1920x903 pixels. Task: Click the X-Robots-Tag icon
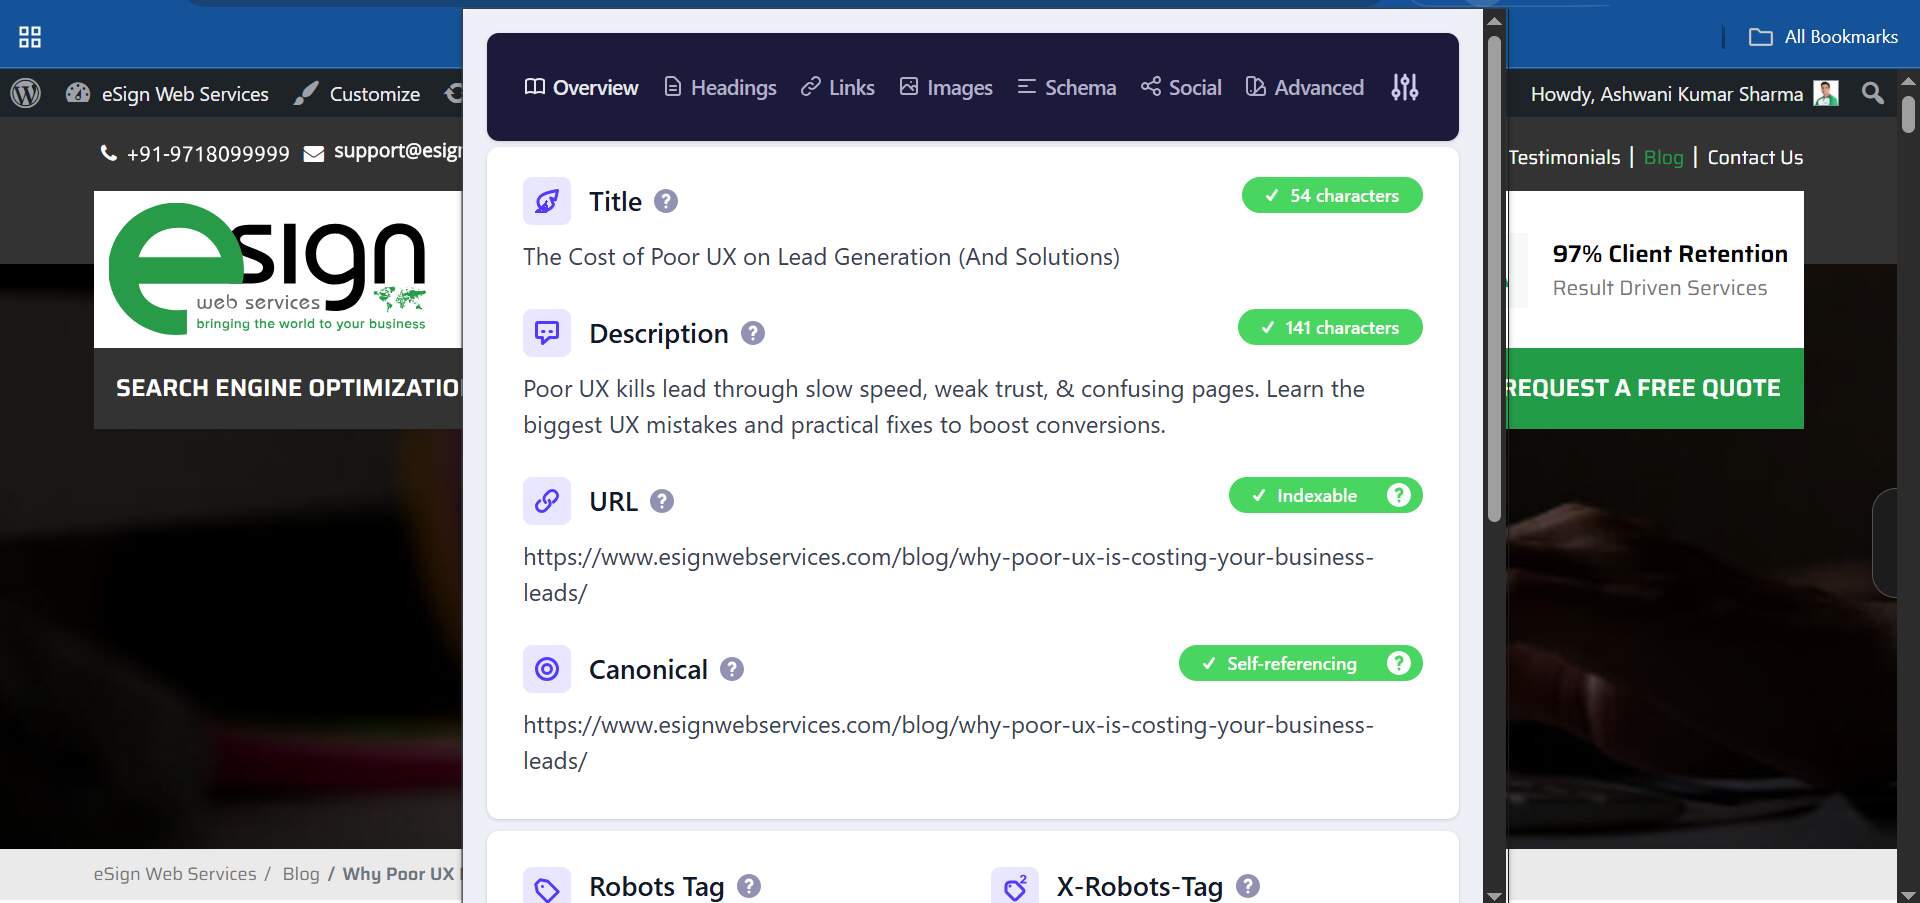pos(1015,886)
